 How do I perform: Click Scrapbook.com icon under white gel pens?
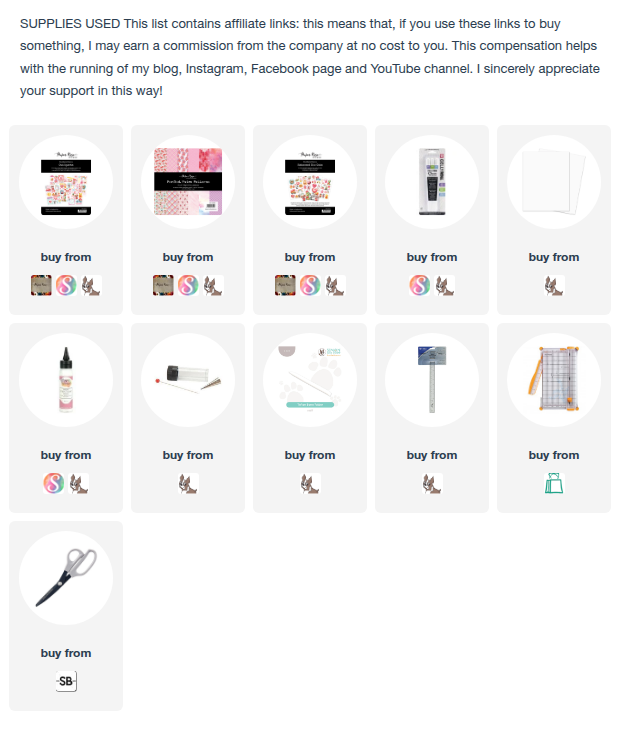[420, 285]
